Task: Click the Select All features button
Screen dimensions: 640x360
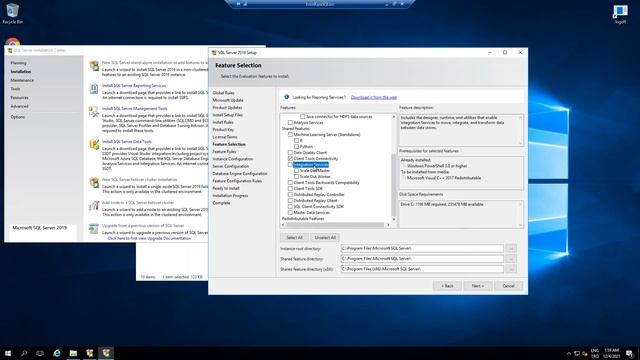Action: click(x=294, y=238)
